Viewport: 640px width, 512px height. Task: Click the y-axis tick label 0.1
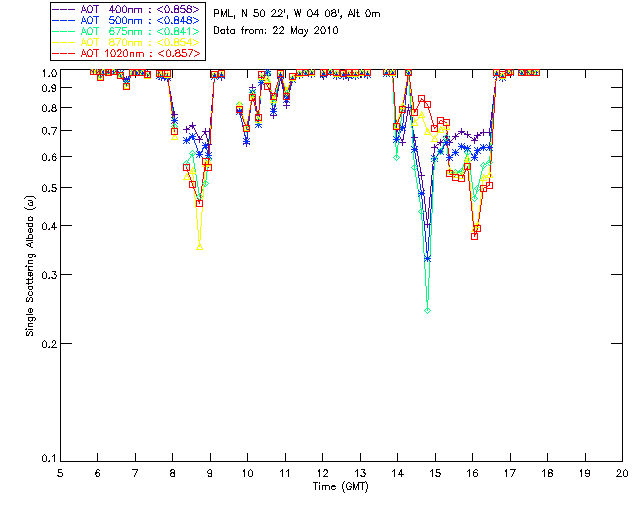49,459
